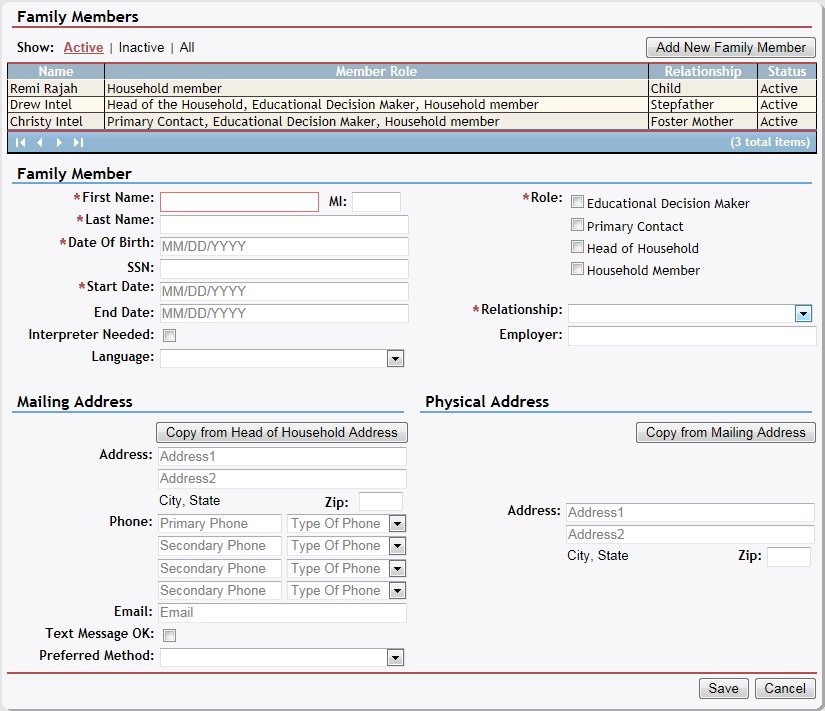
Task: Save the family member form
Action: pyautogui.click(x=723, y=688)
